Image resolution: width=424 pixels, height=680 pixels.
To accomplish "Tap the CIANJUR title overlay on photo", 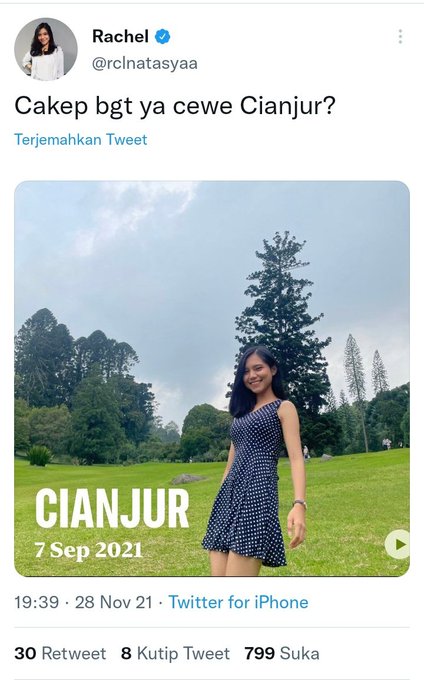I will point(112,508).
